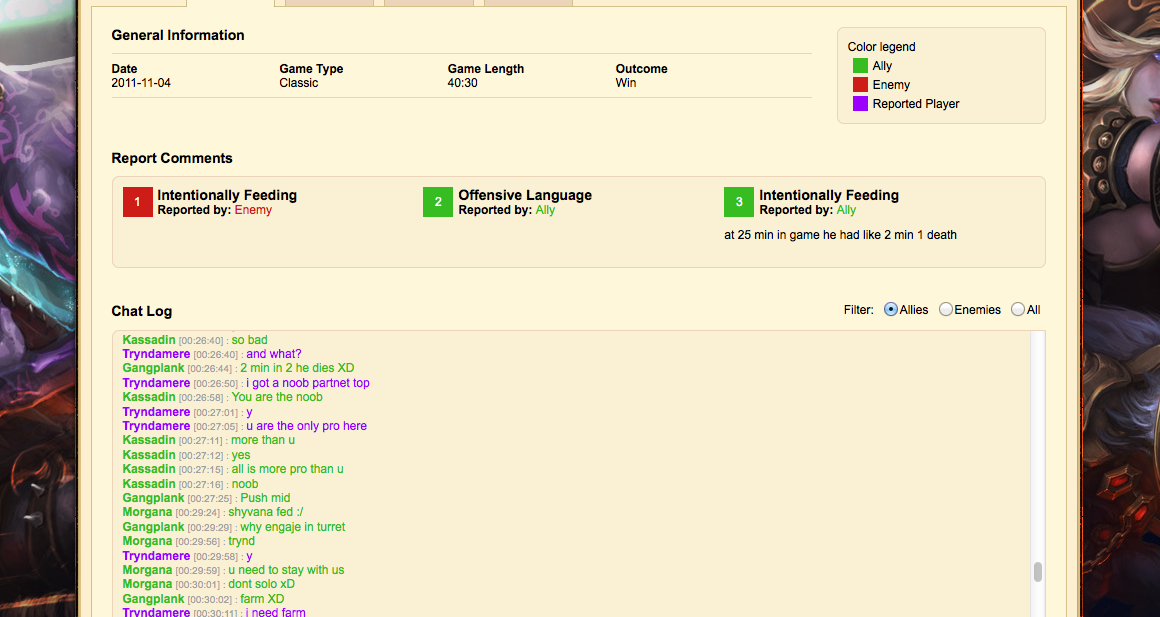Screen dimensions: 1160x617
Task: Click Gangplank's "Push mid" chat message
Action: 265,498
